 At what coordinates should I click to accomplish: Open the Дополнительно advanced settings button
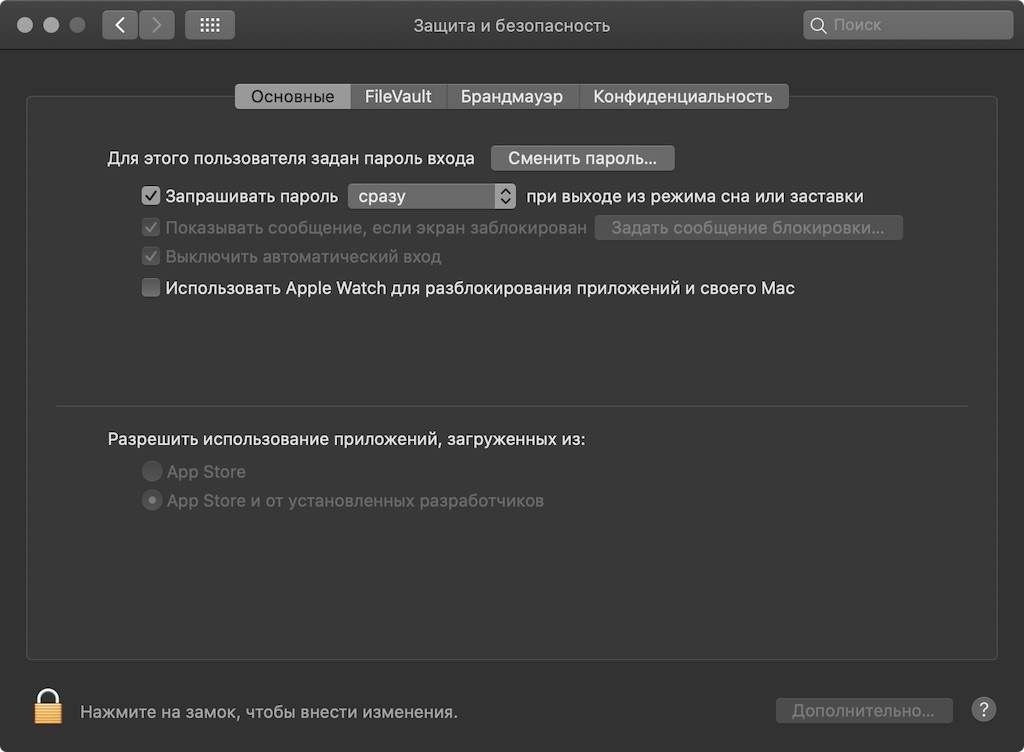(864, 710)
